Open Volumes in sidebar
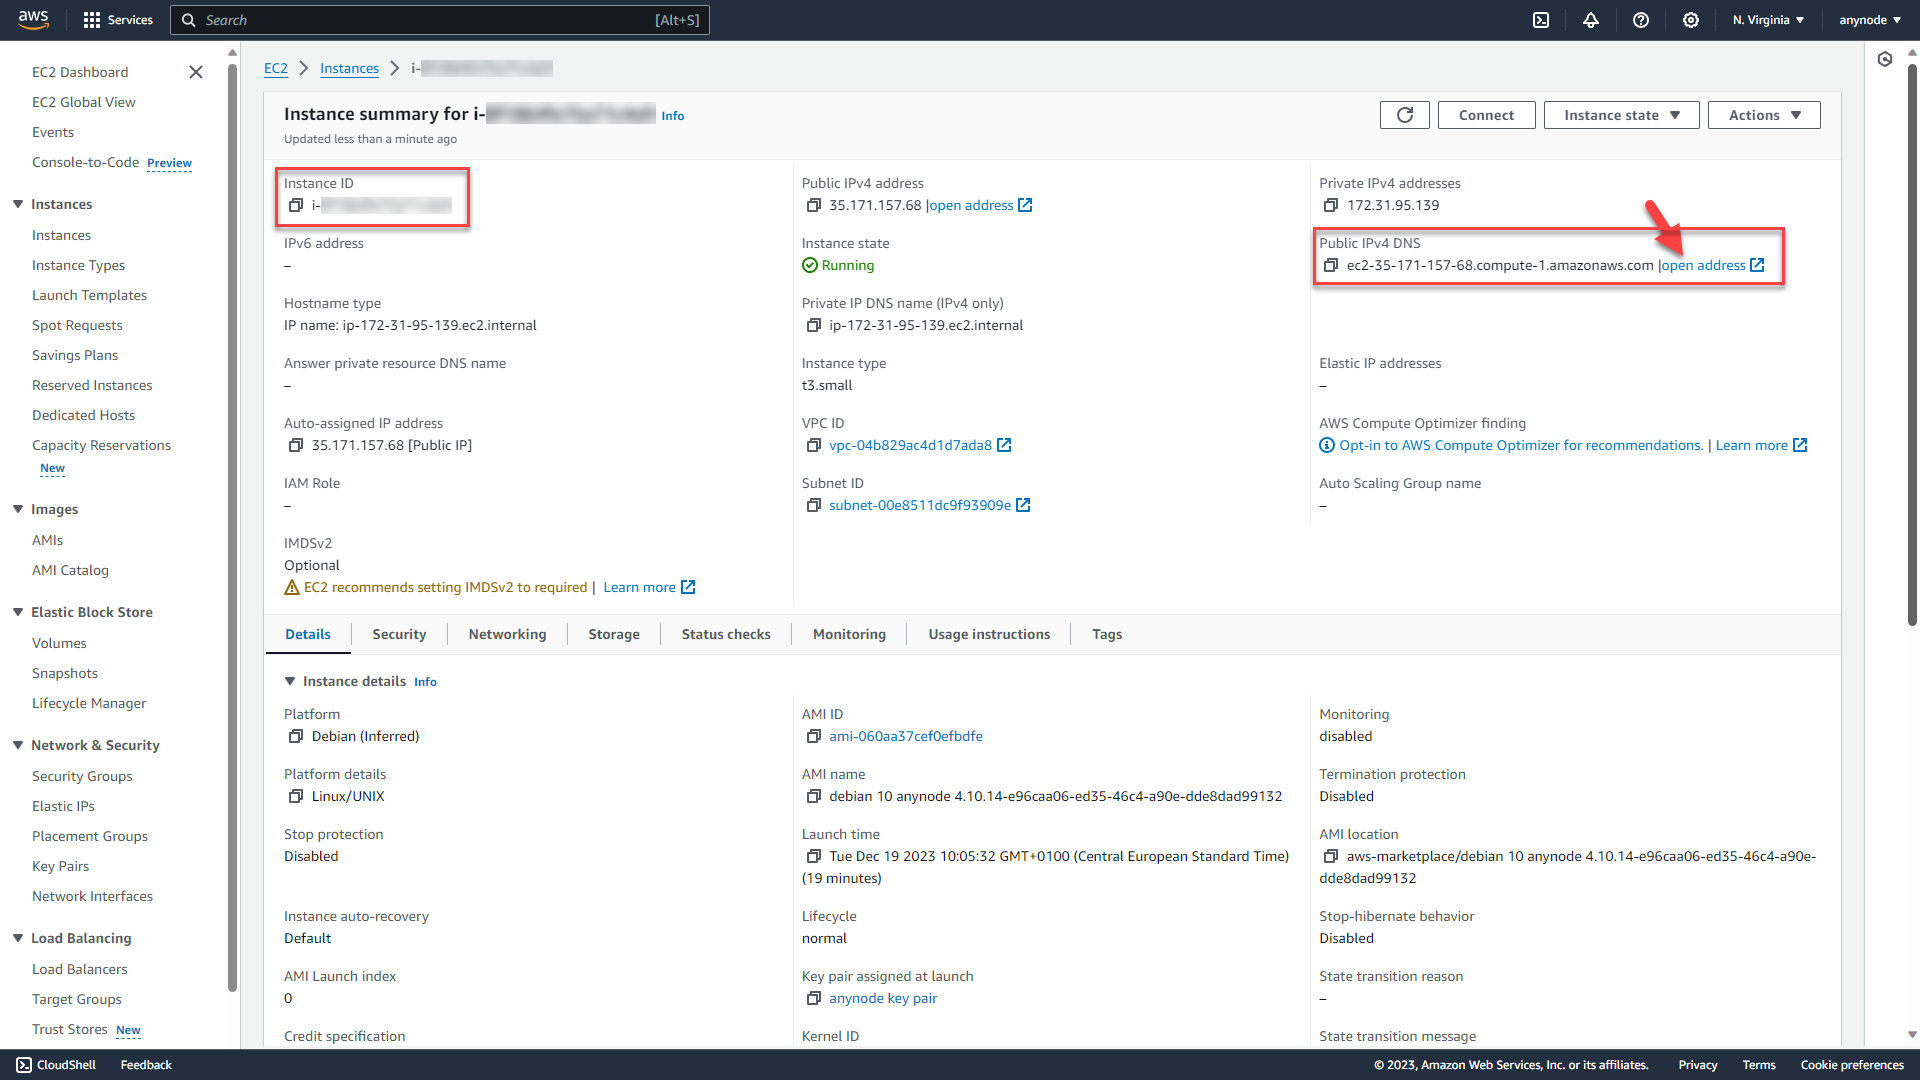The height and width of the screenshot is (1080, 1920). (59, 643)
